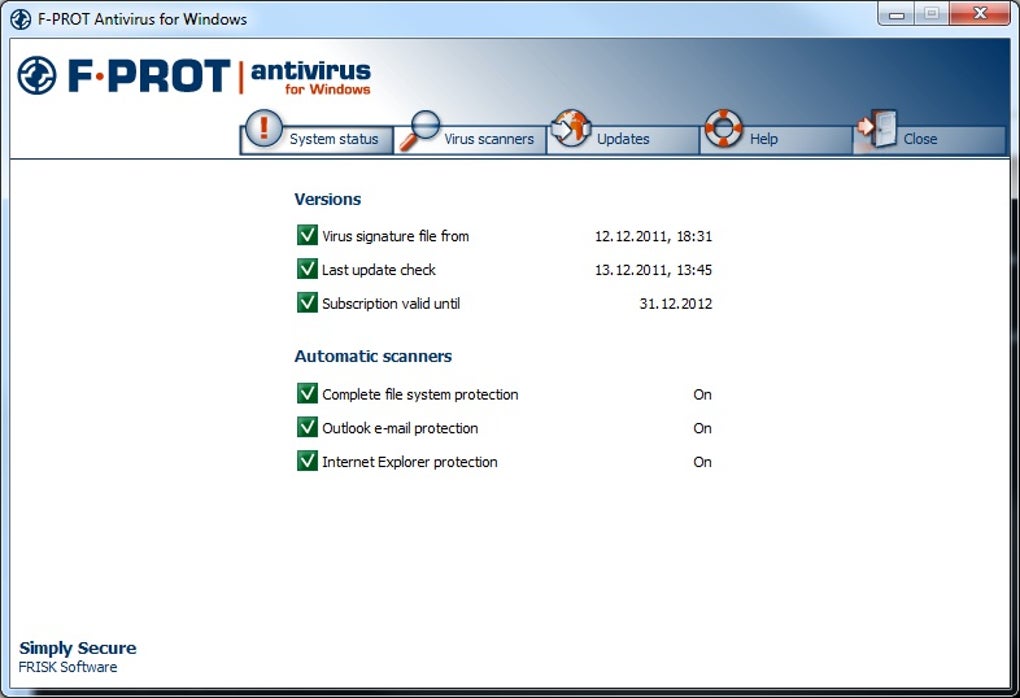Screen dimensions: 1020x698
Task: Click the 'Complete file system protection' label
Action: [420, 394]
